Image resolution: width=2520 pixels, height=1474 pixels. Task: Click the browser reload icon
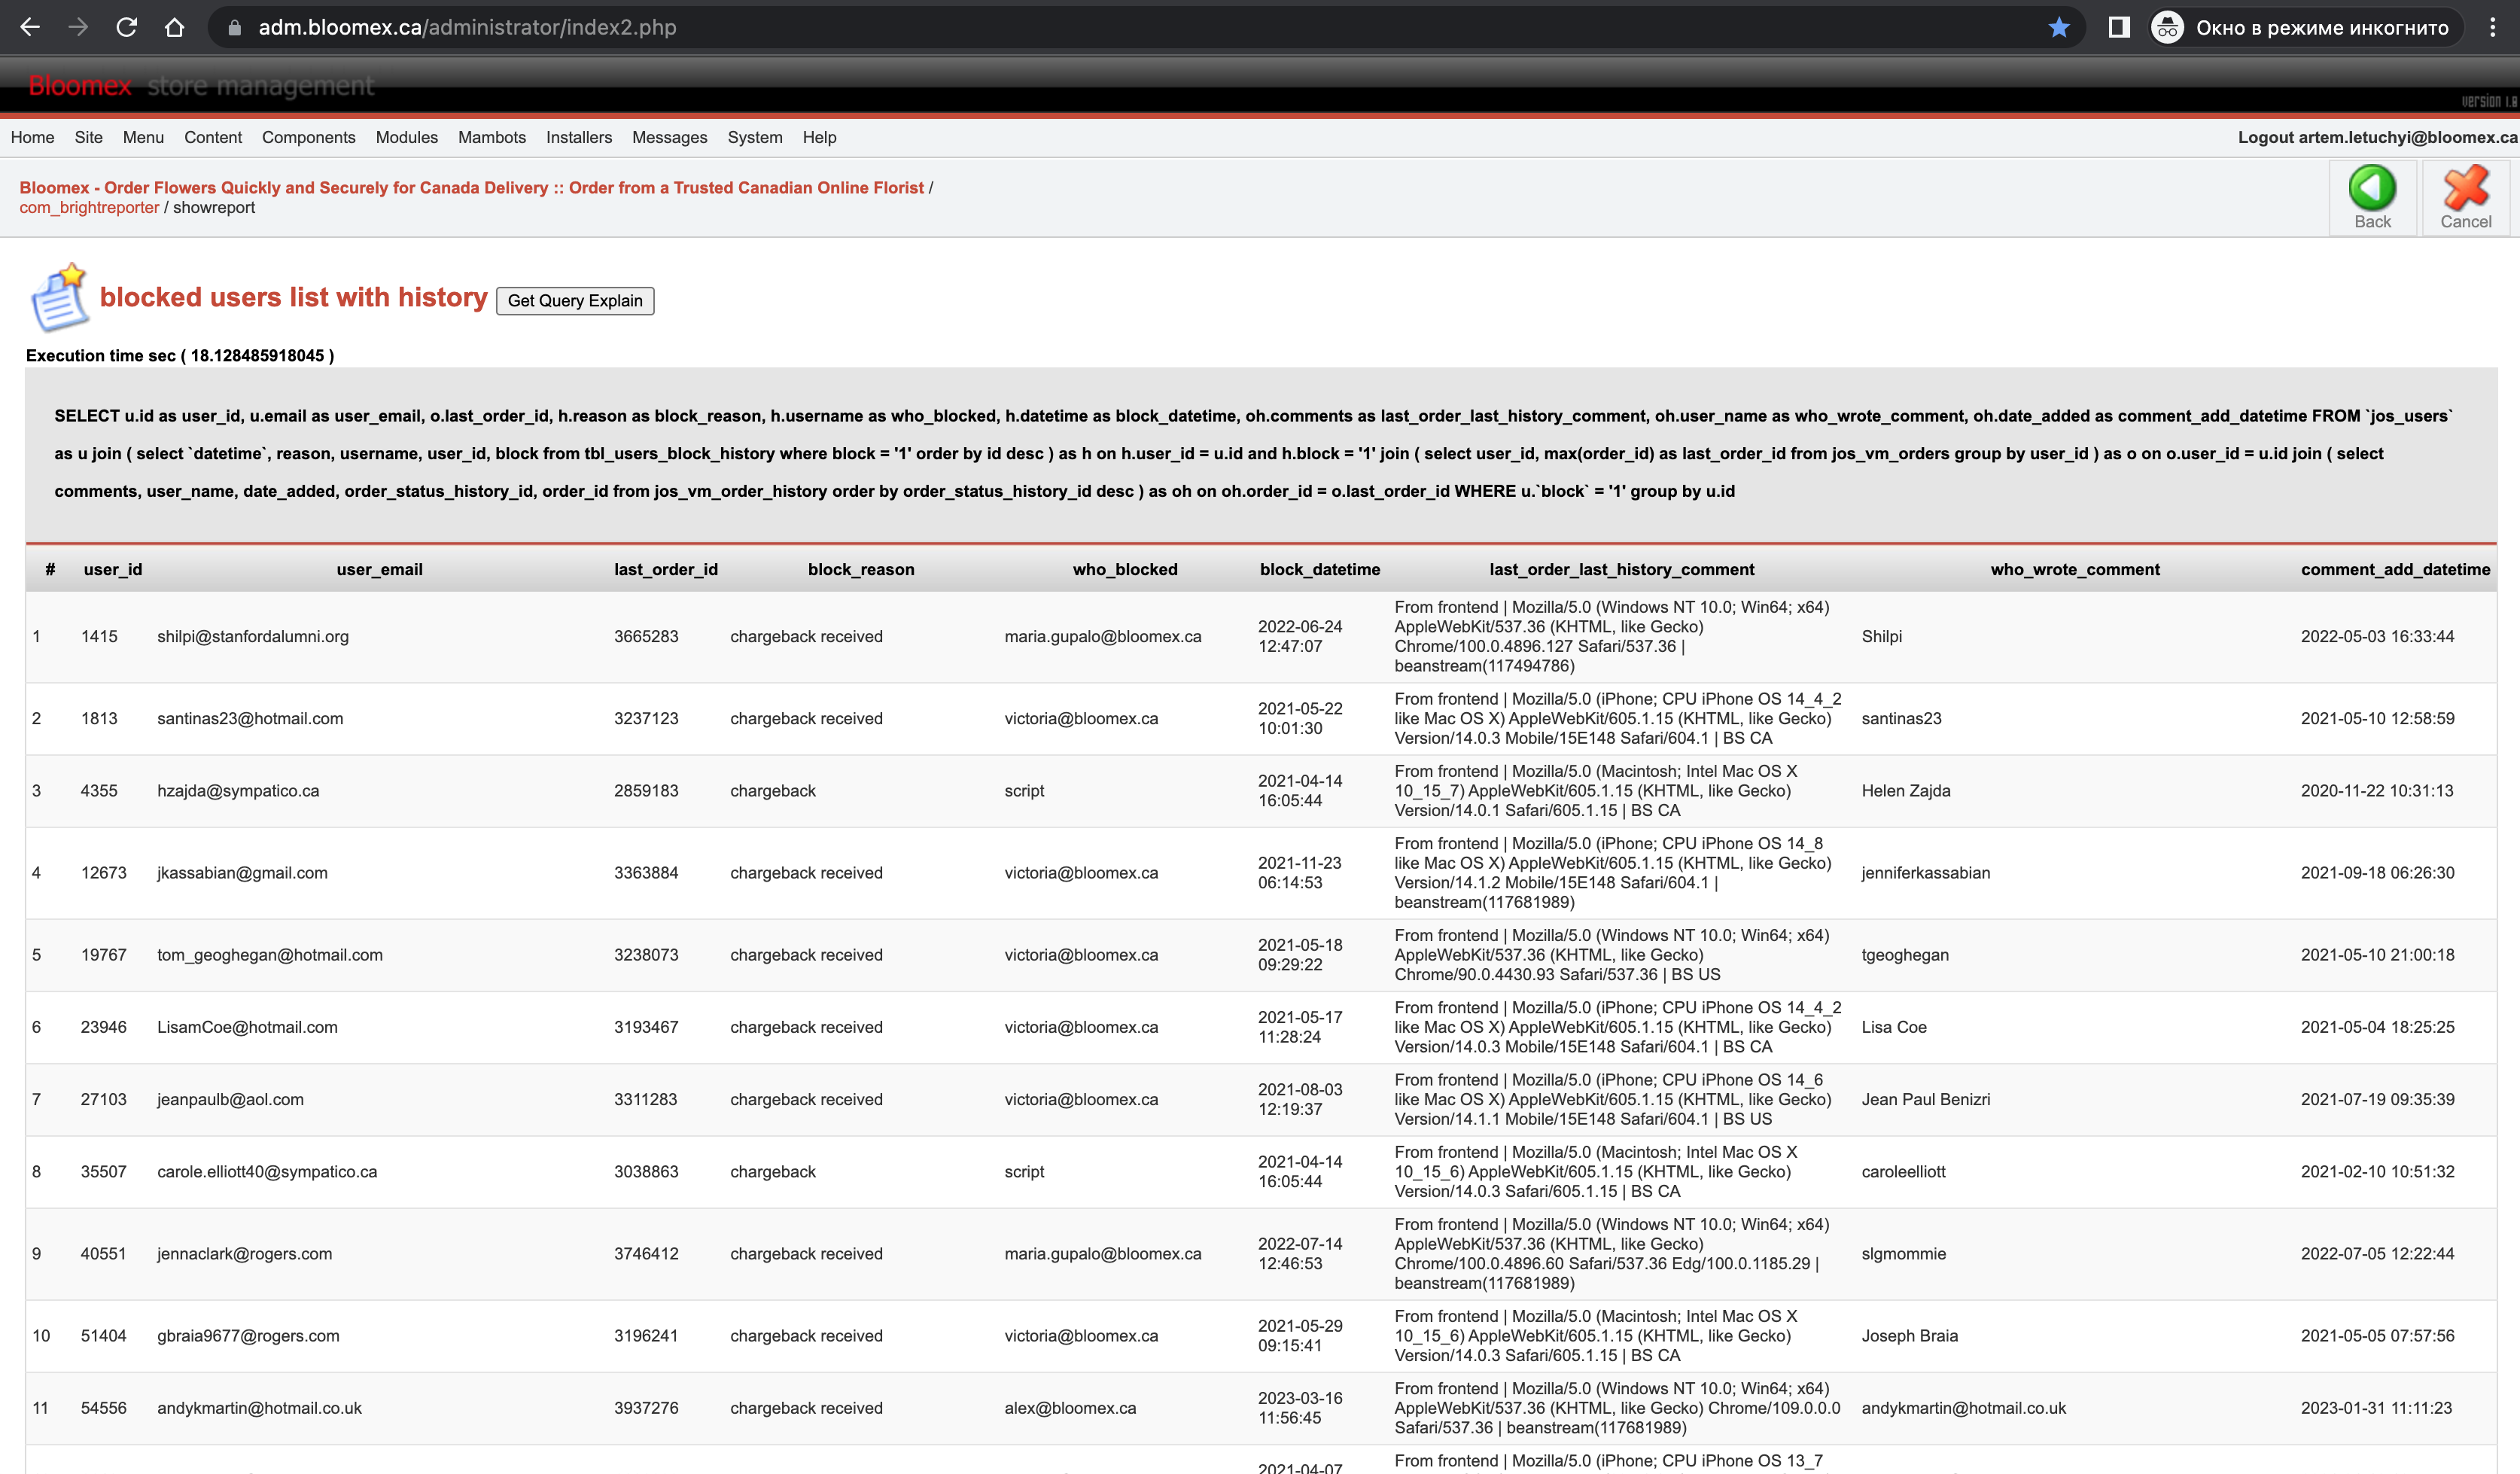pyautogui.click(x=126, y=27)
